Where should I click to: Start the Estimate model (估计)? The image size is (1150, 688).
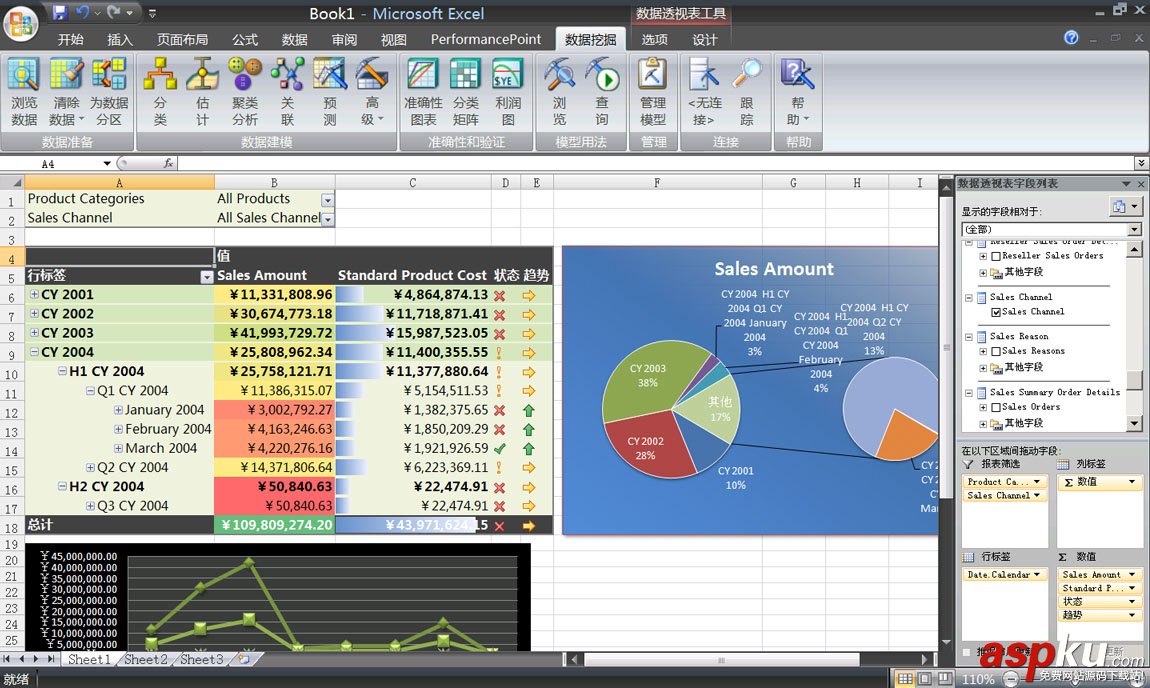(x=202, y=92)
